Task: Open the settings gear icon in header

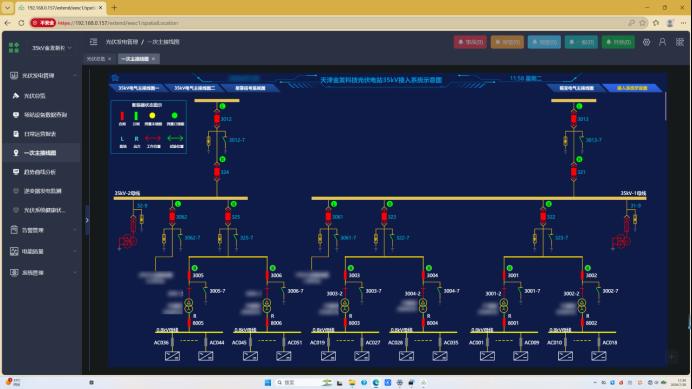Action: [646, 42]
